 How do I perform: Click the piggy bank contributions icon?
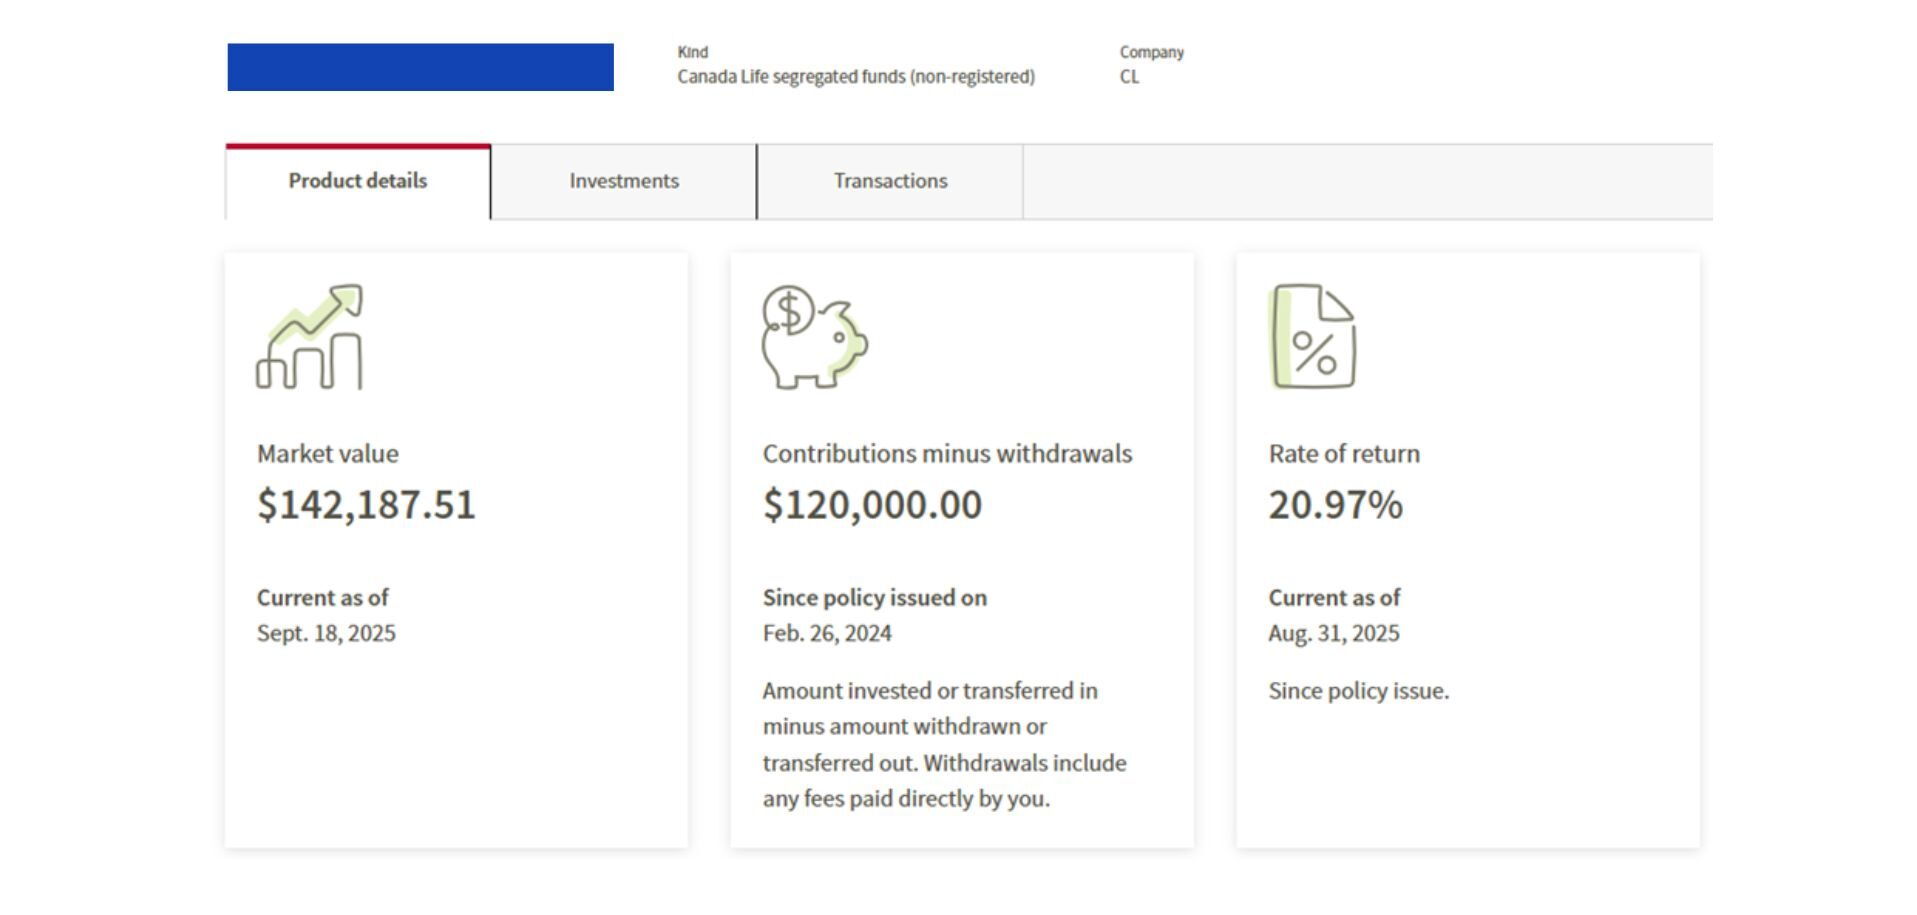click(815, 337)
